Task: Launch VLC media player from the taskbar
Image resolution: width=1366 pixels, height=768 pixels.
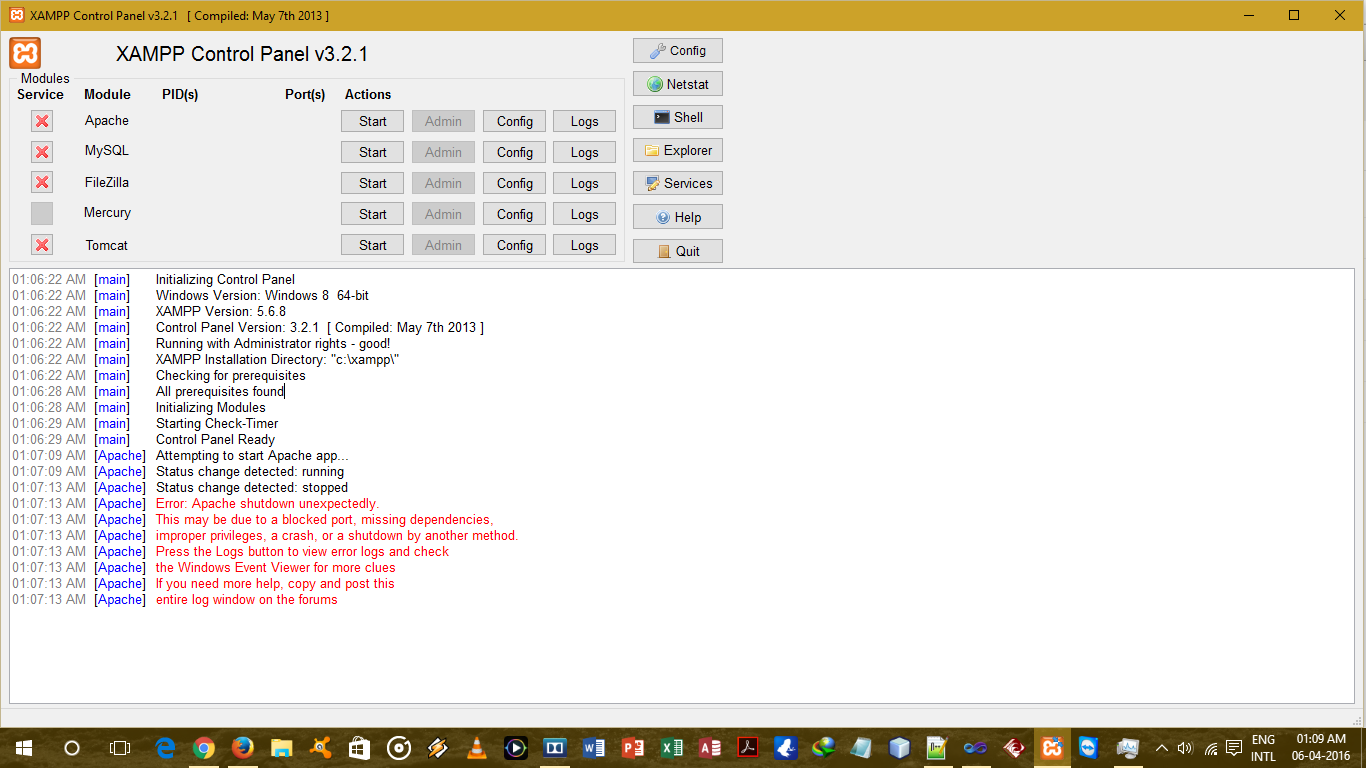Action: pyautogui.click(x=477, y=748)
